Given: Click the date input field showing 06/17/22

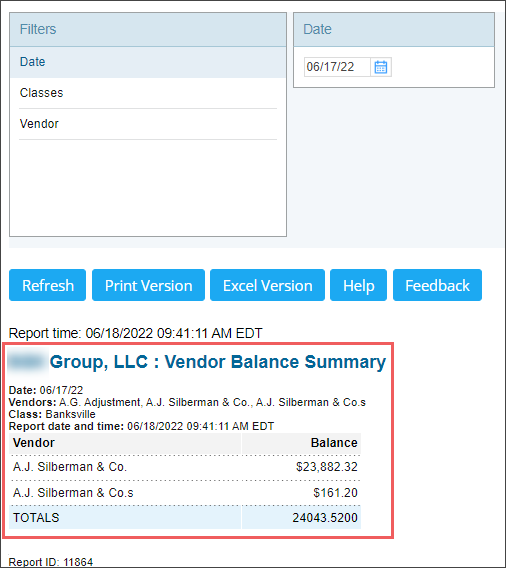Looking at the screenshot, I should click(x=337, y=67).
